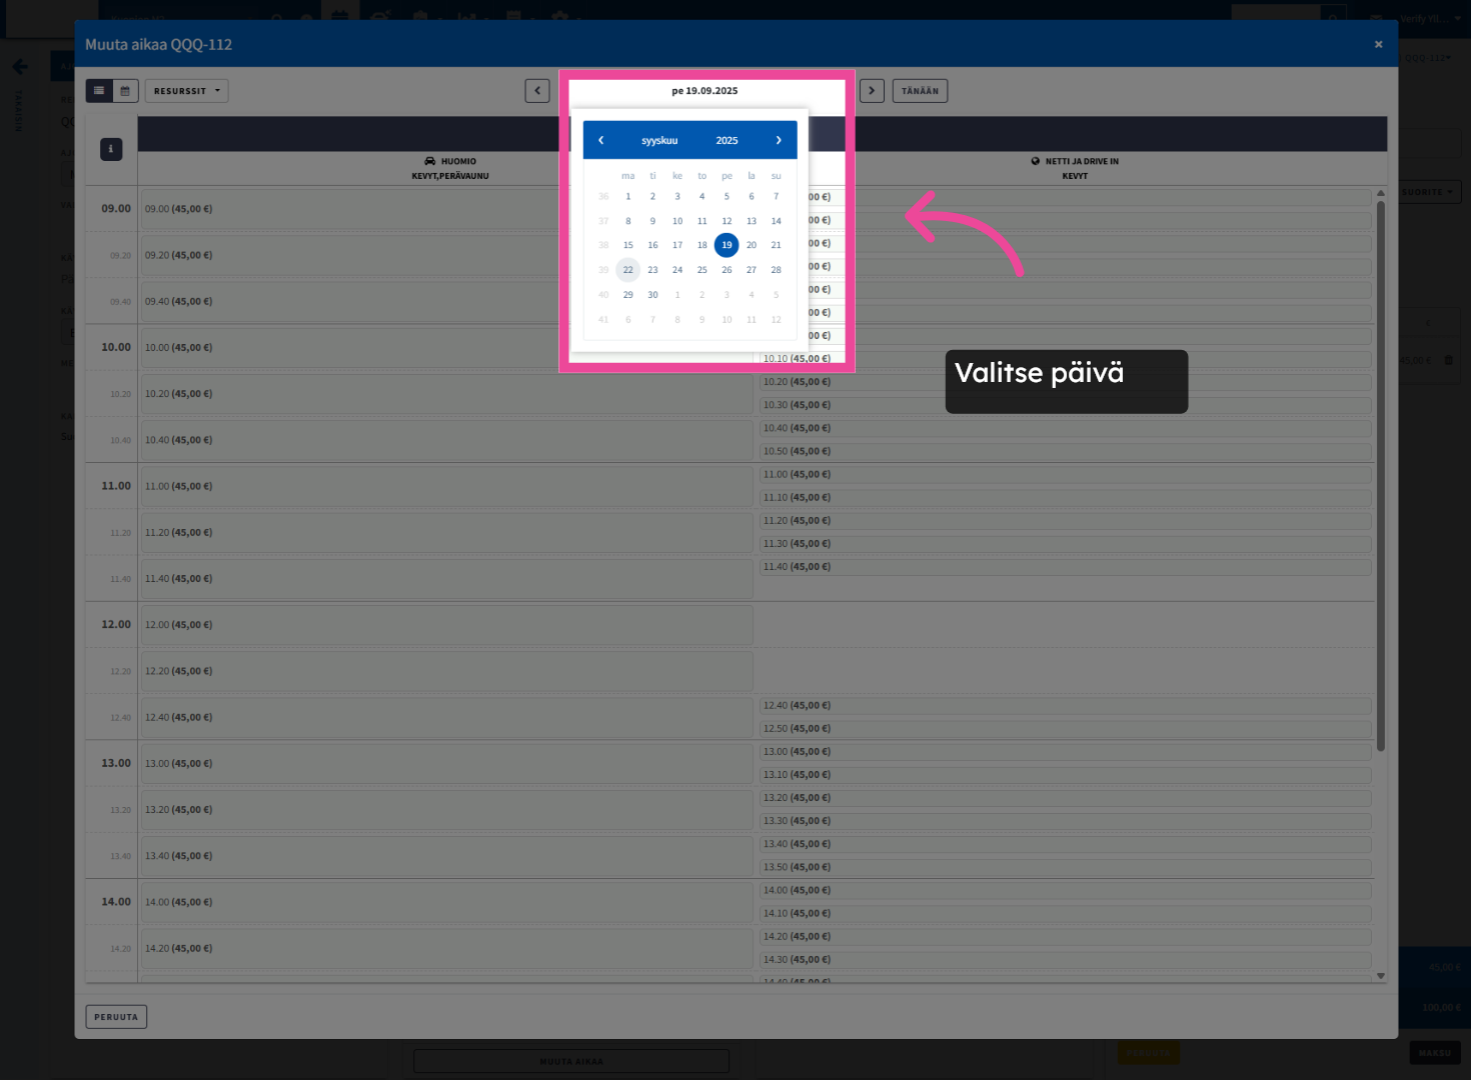Select 11.00 slot in Huomio column

pyautogui.click(x=446, y=486)
